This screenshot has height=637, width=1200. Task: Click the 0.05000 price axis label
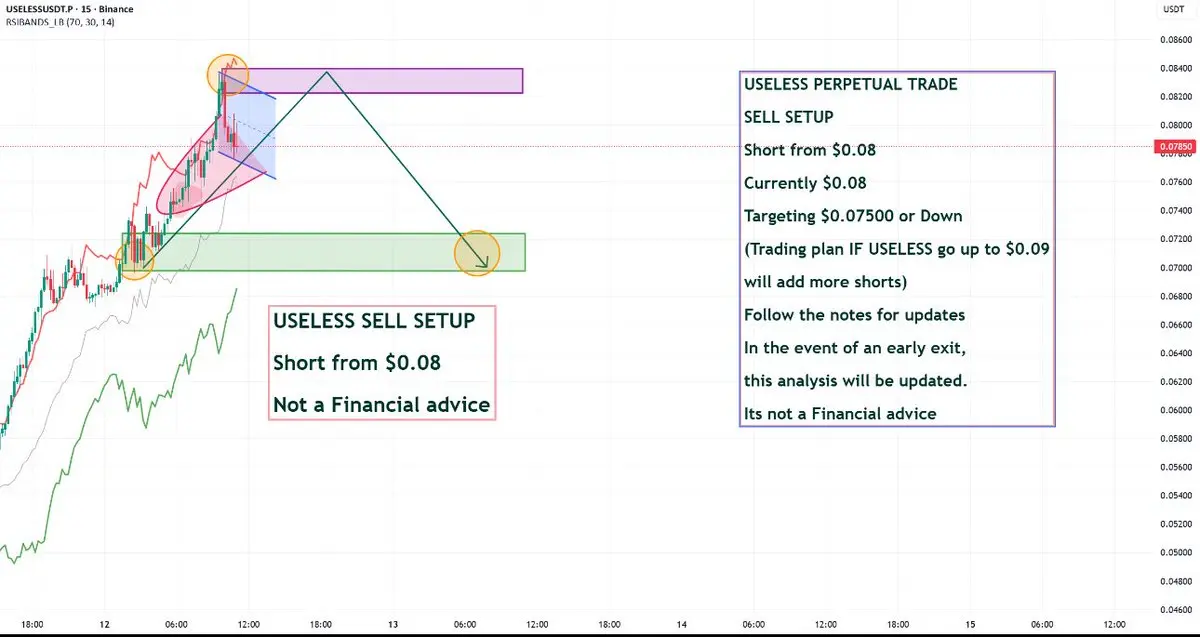point(1175,552)
